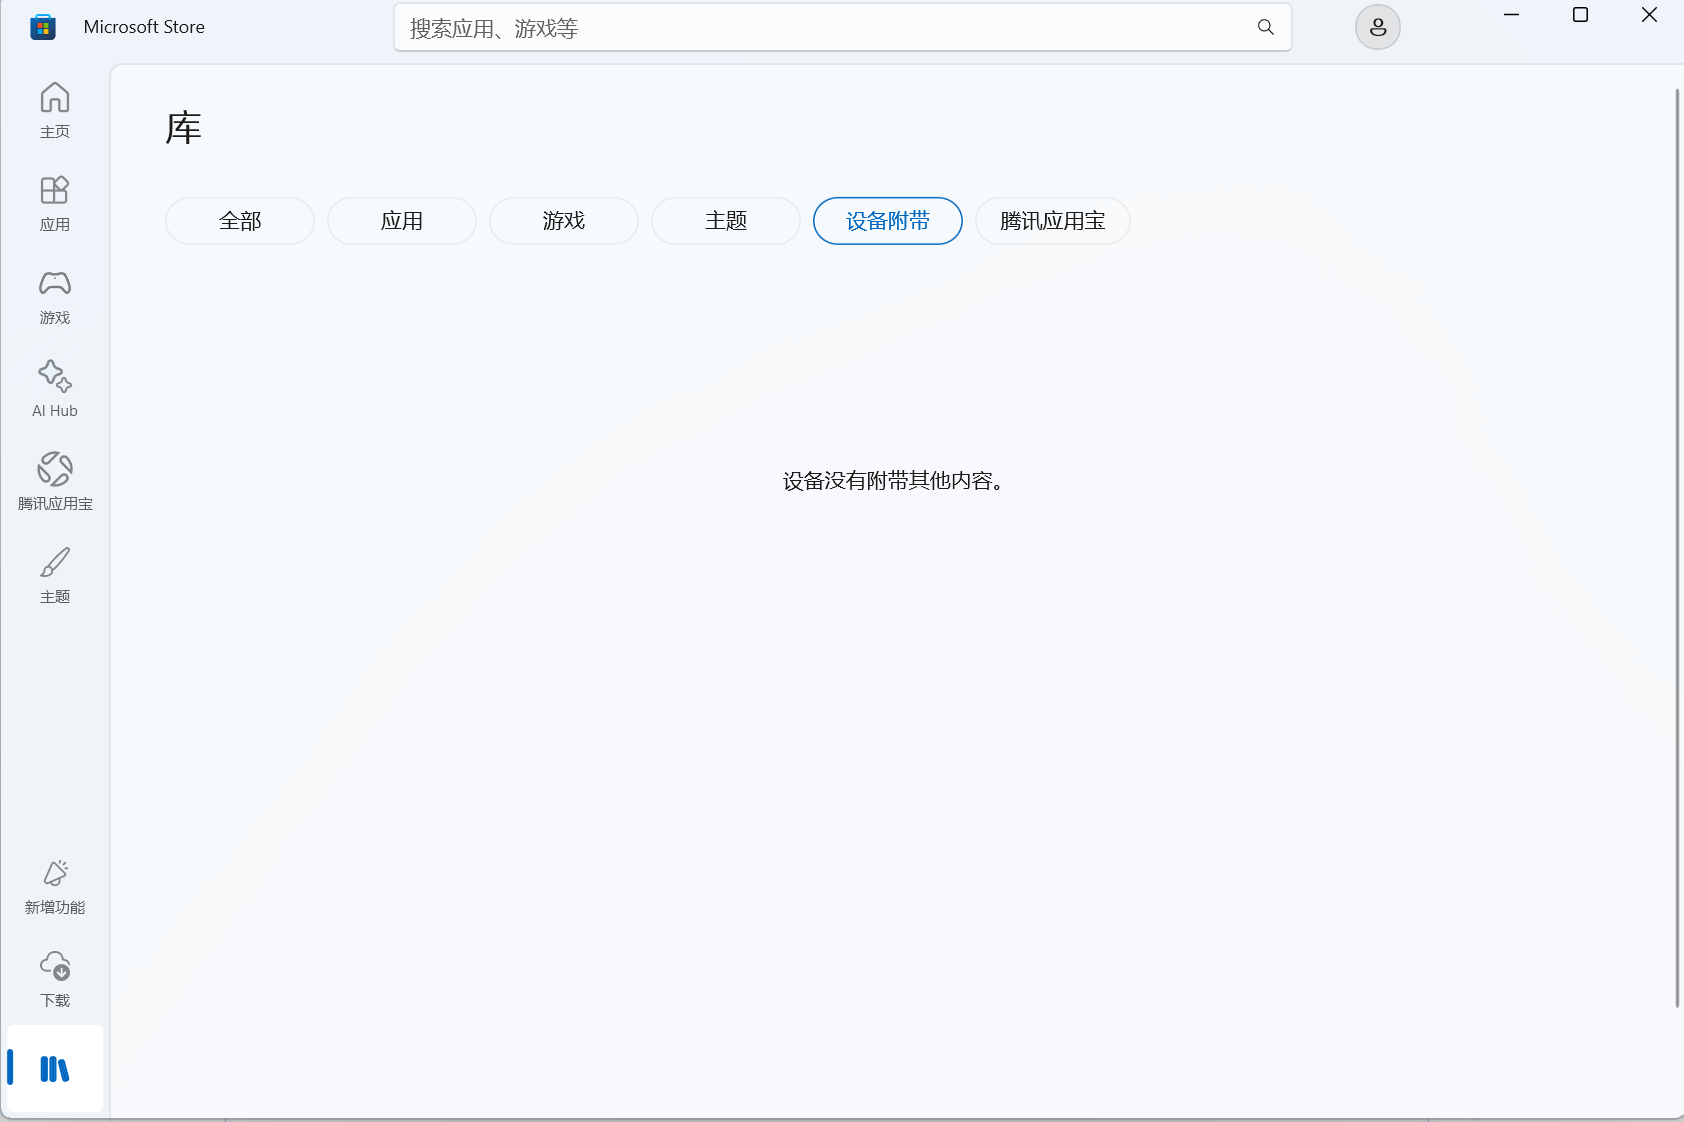Open AI Hub in the sidebar
The width and height of the screenshot is (1684, 1122).
[x=55, y=389]
